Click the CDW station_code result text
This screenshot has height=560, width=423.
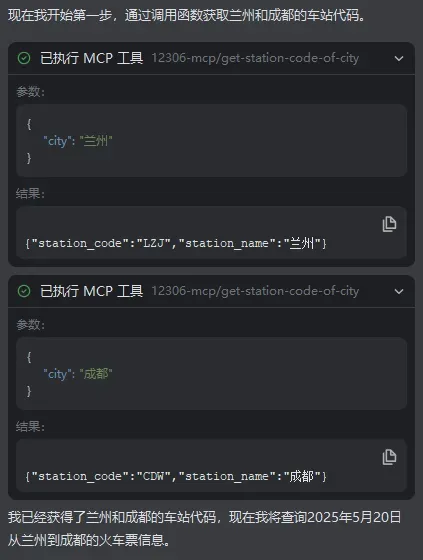(x=176, y=476)
